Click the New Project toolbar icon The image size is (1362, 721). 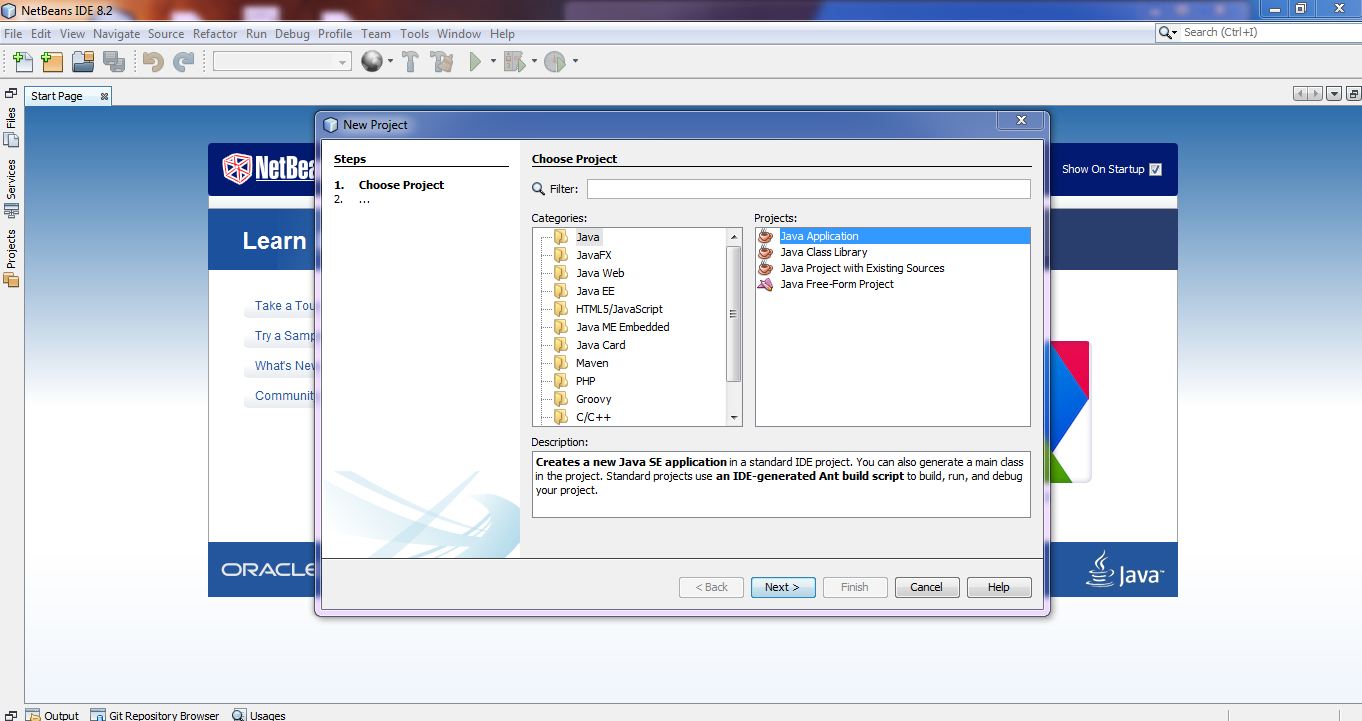point(52,62)
